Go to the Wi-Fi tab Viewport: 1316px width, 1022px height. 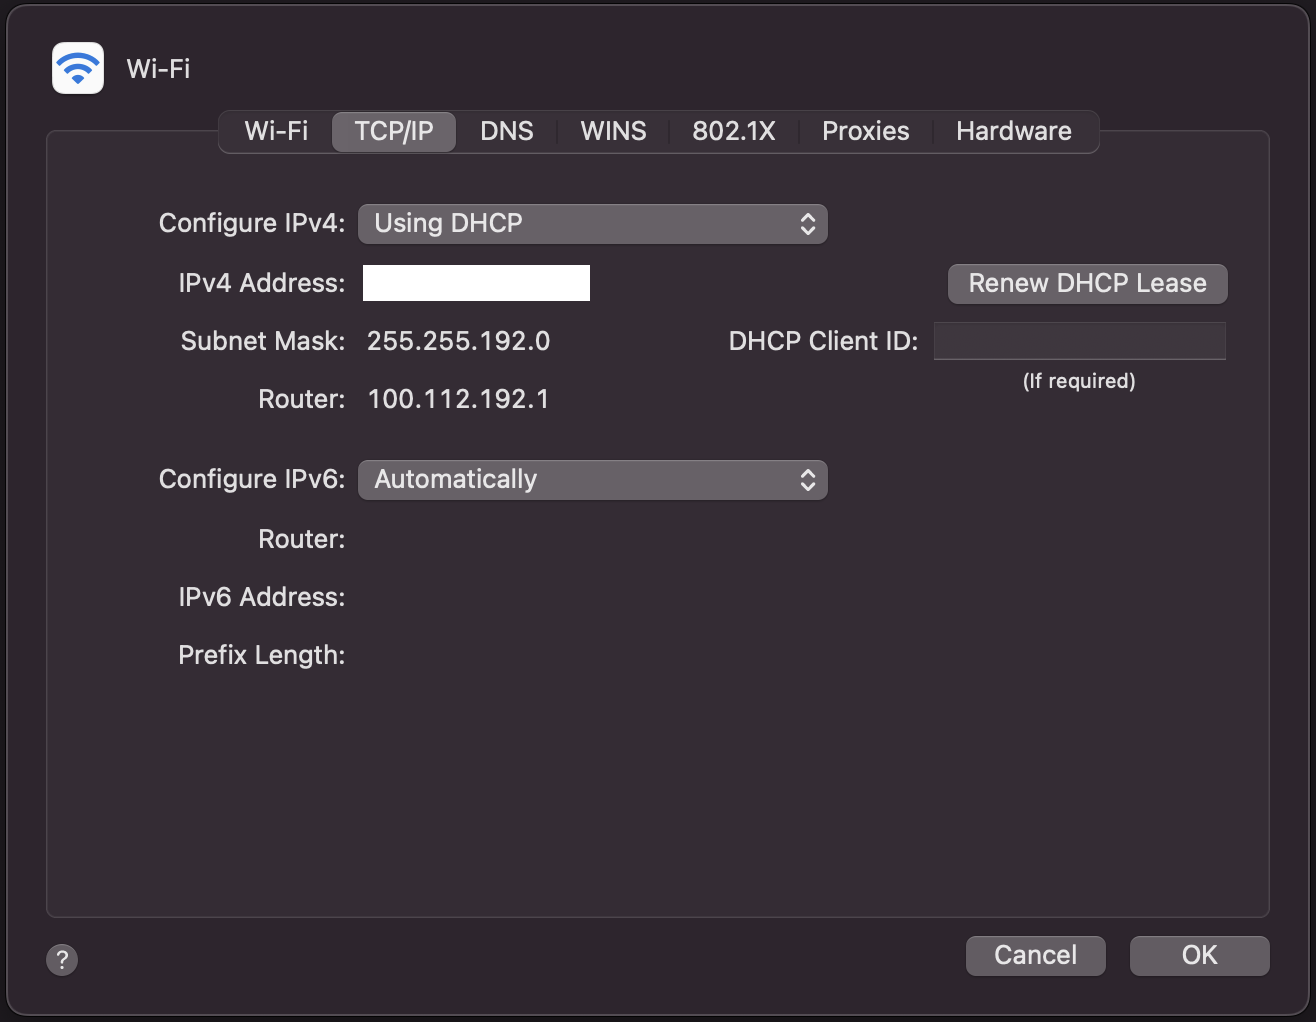pos(276,131)
